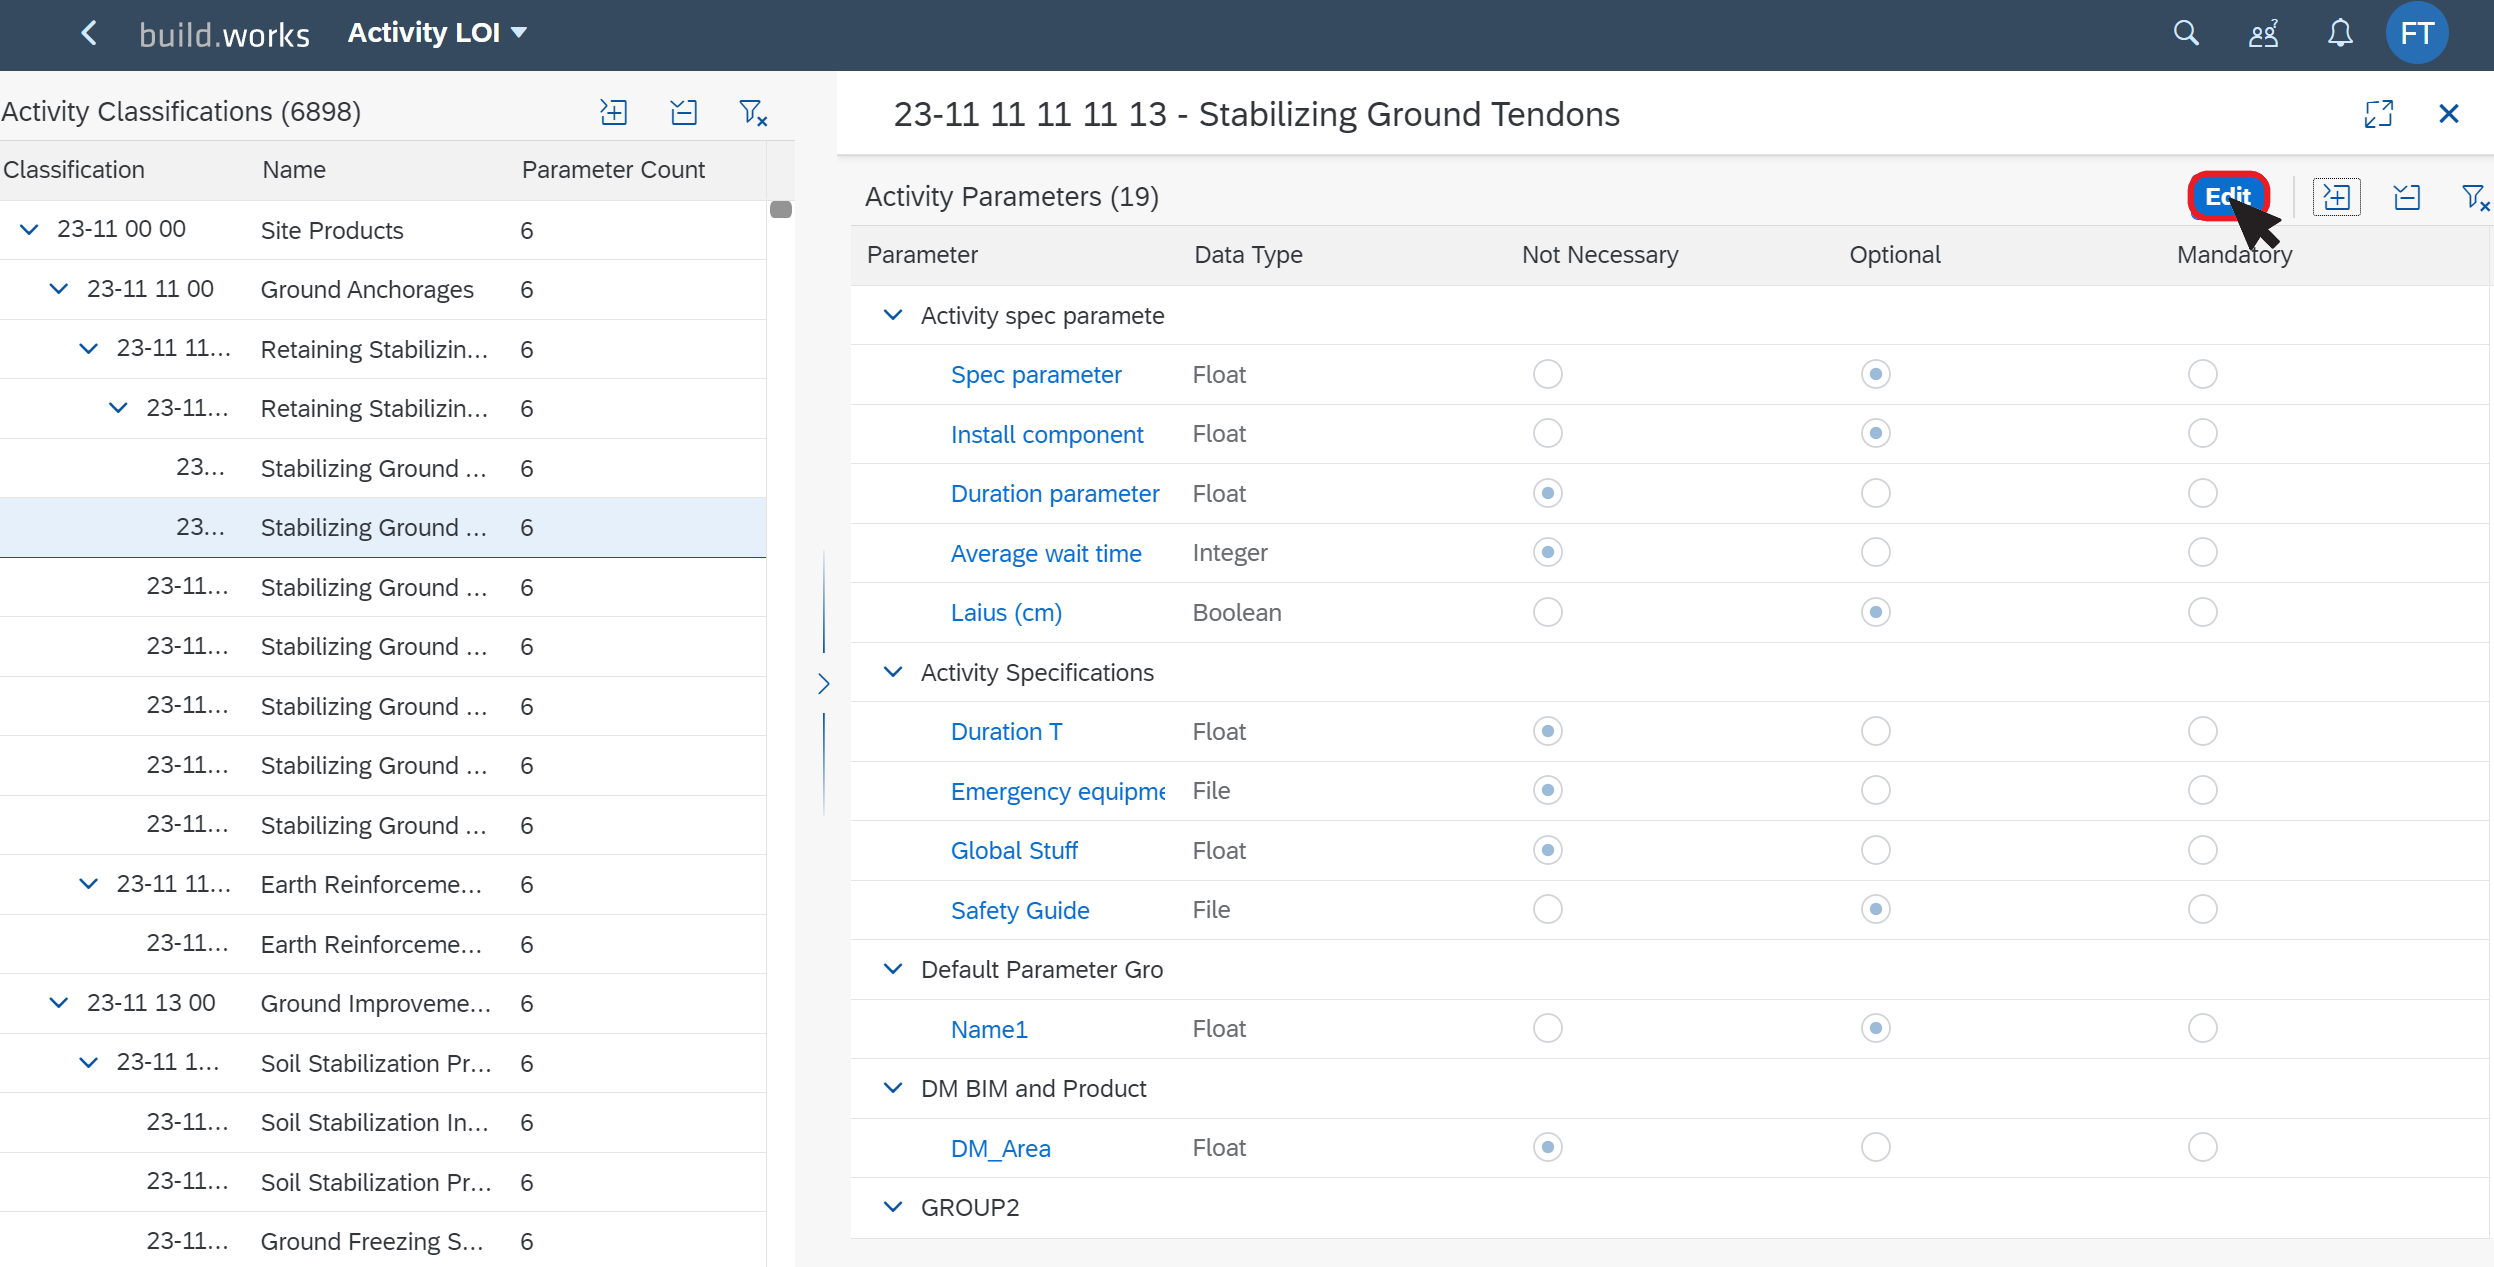This screenshot has width=2494, height=1267.
Task: Collapse the Default Parameter Gro group
Action: point(893,969)
